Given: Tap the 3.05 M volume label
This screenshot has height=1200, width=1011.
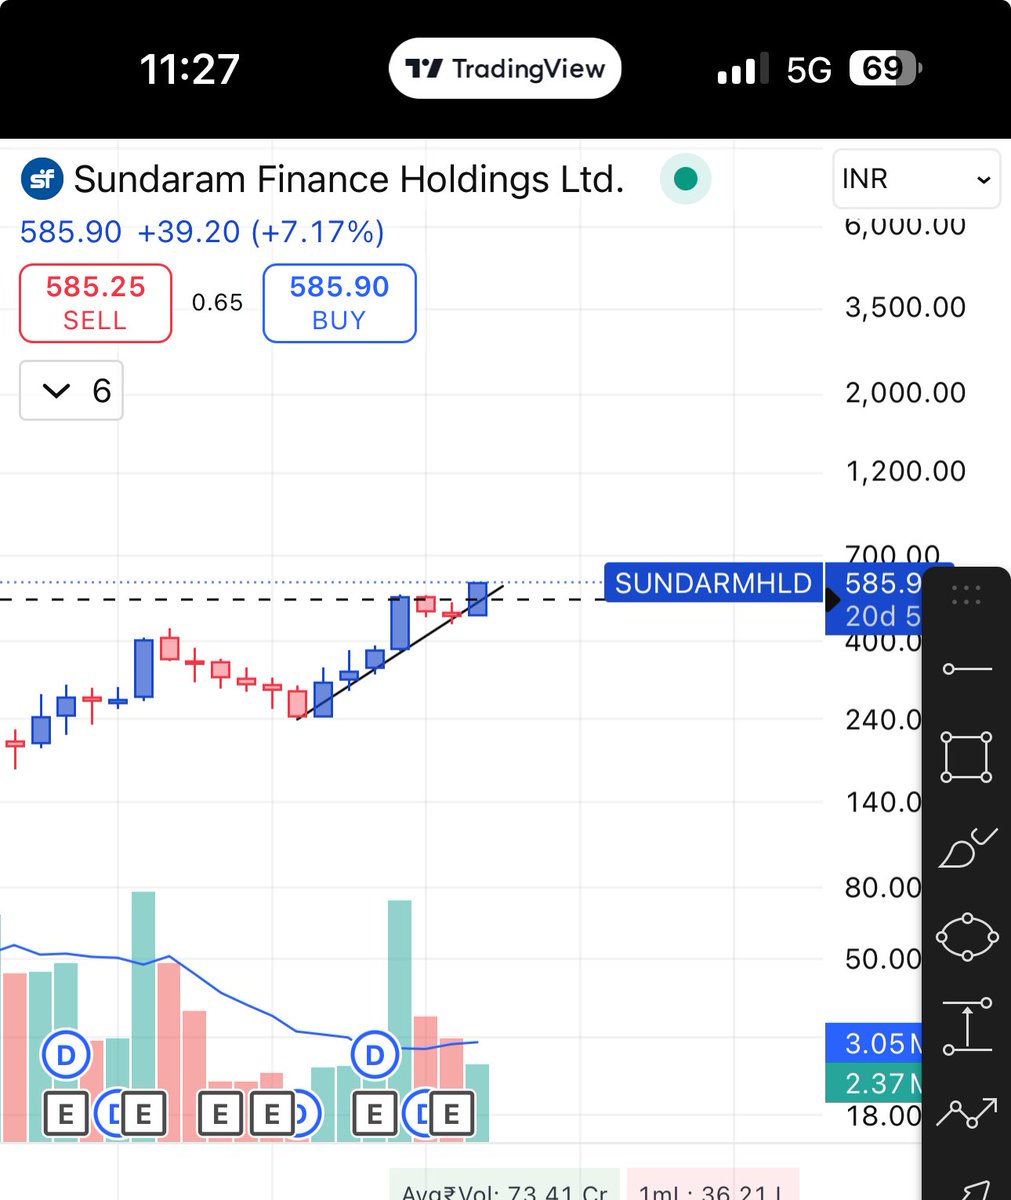Looking at the screenshot, I should (873, 1043).
